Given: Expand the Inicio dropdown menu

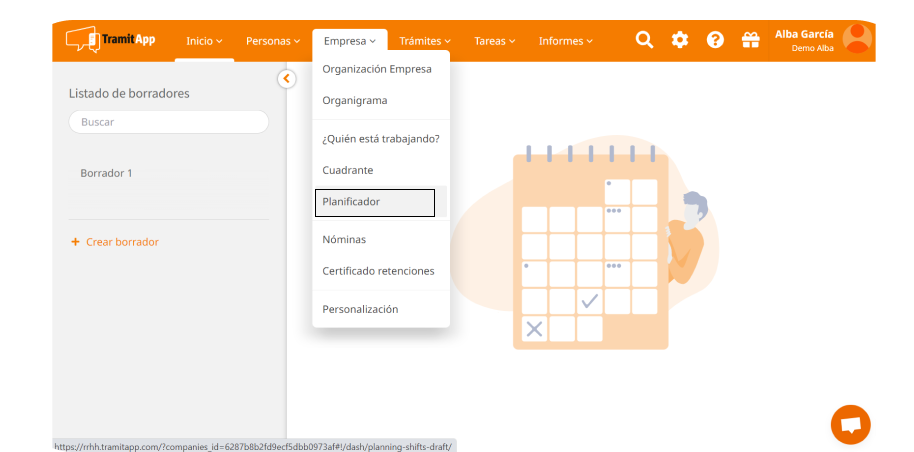Looking at the screenshot, I should pyautogui.click(x=204, y=41).
